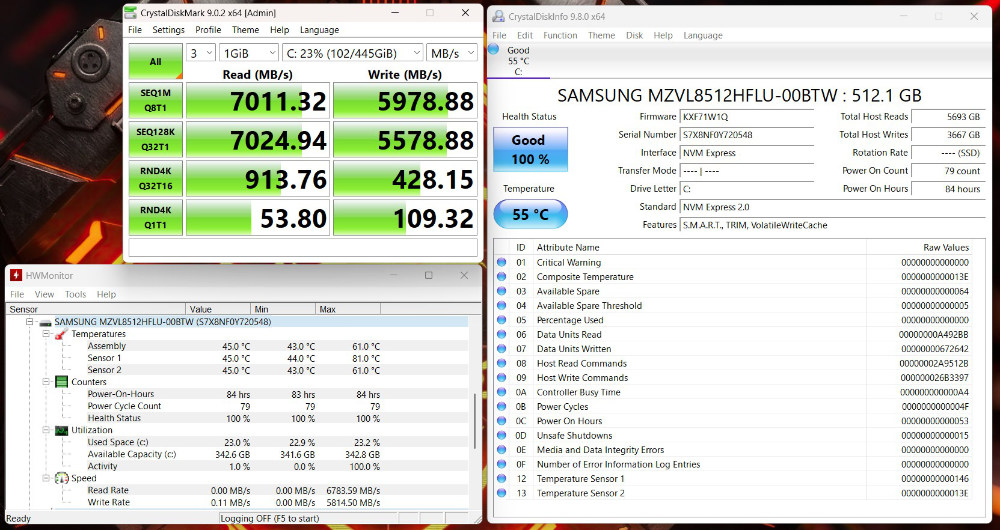Click the CrystalDiskInfo title bar icon
Screen dimensions: 1000x530
click(x=498, y=17)
